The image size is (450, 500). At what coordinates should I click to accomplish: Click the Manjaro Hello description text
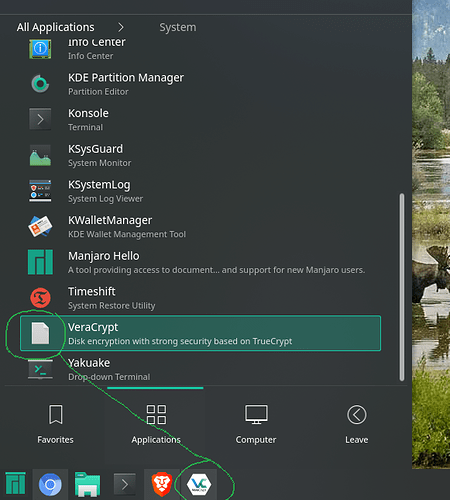click(x=216, y=270)
